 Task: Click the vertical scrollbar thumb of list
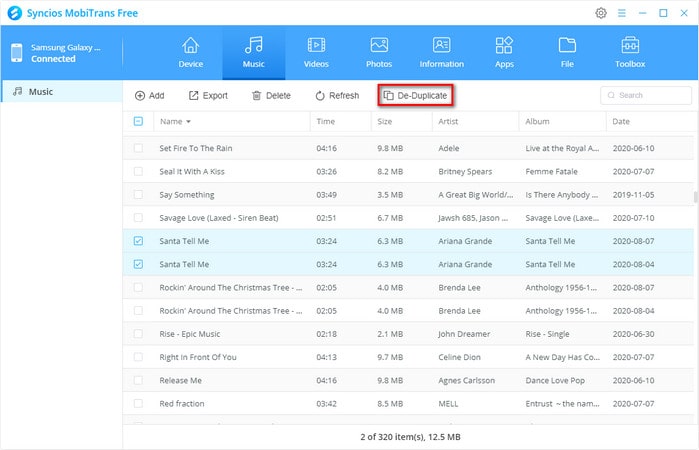695,197
